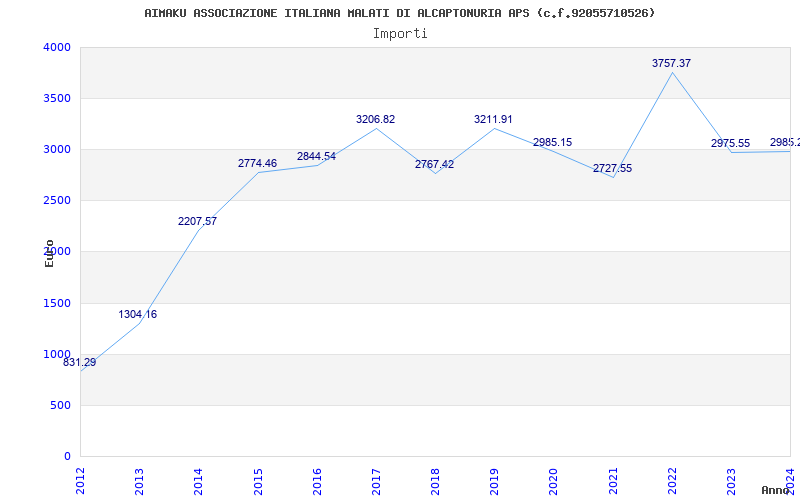The height and width of the screenshot is (500, 800).
Task: Select the 3757.37 peak data label
Action: pyautogui.click(x=671, y=63)
